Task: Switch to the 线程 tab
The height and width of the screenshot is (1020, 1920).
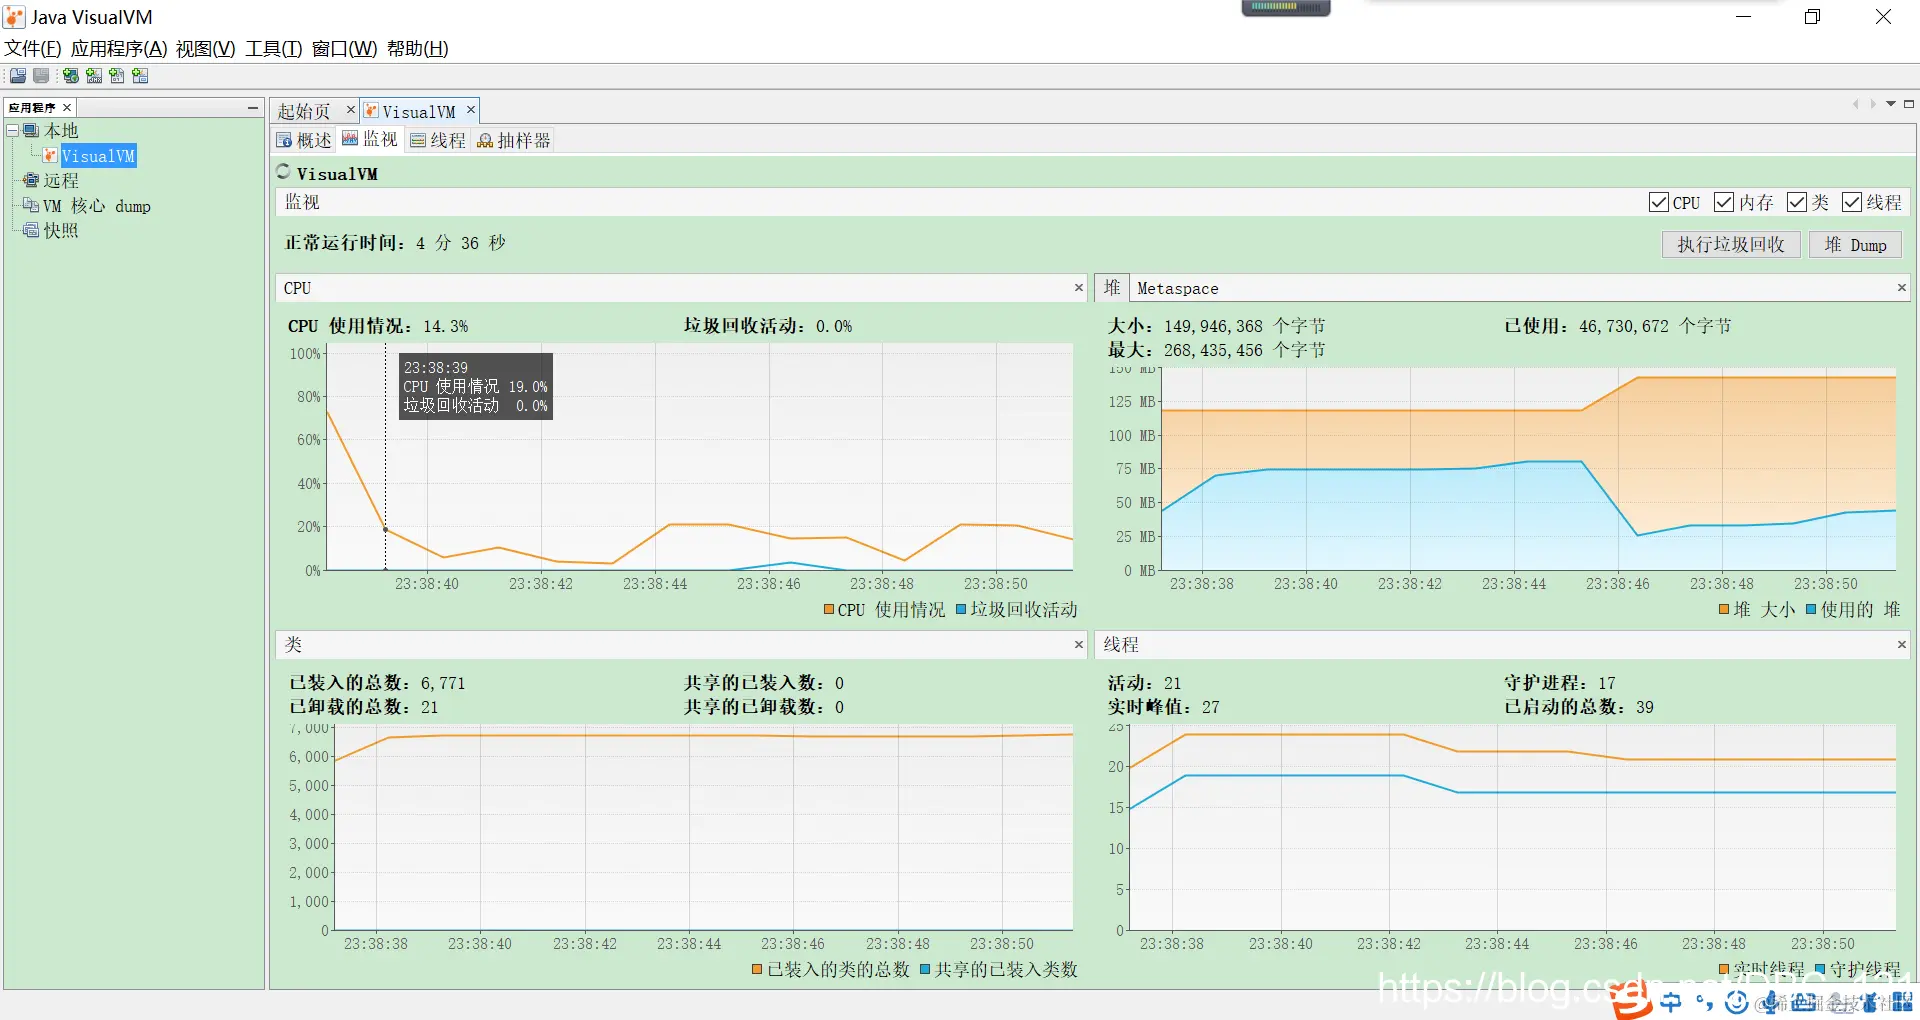Action: 438,141
